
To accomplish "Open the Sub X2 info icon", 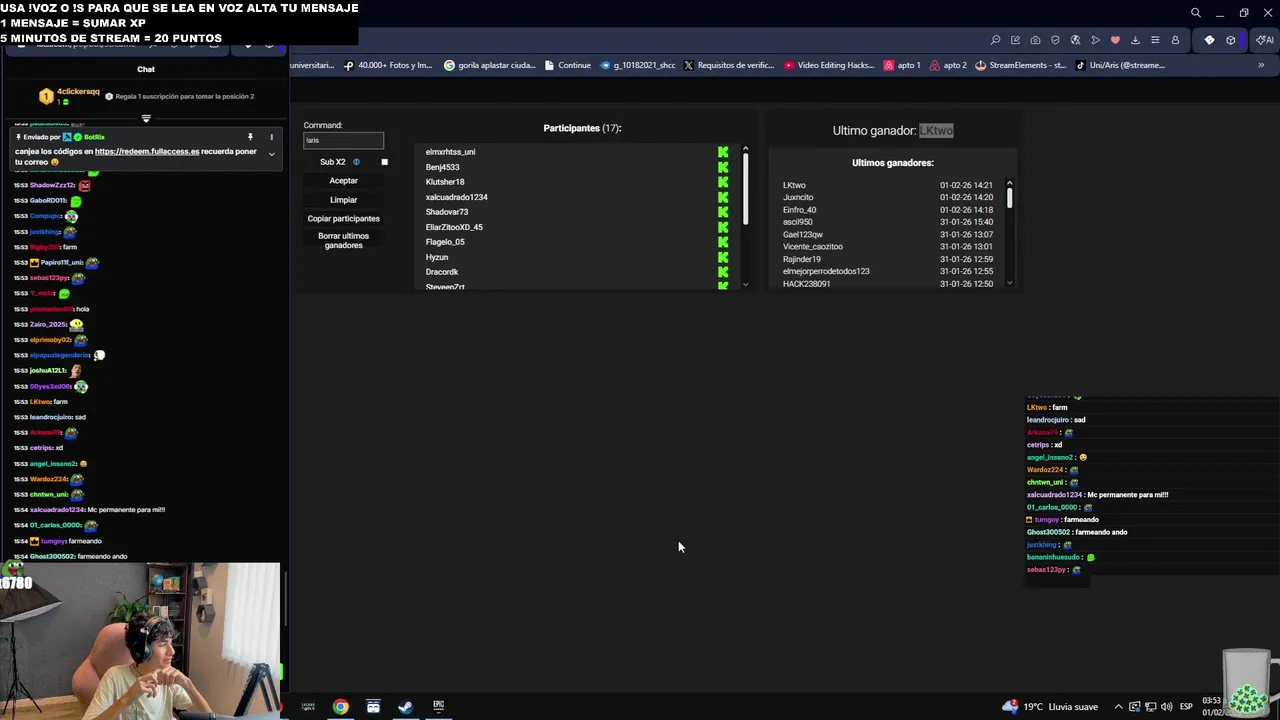I will (x=356, y=162).
